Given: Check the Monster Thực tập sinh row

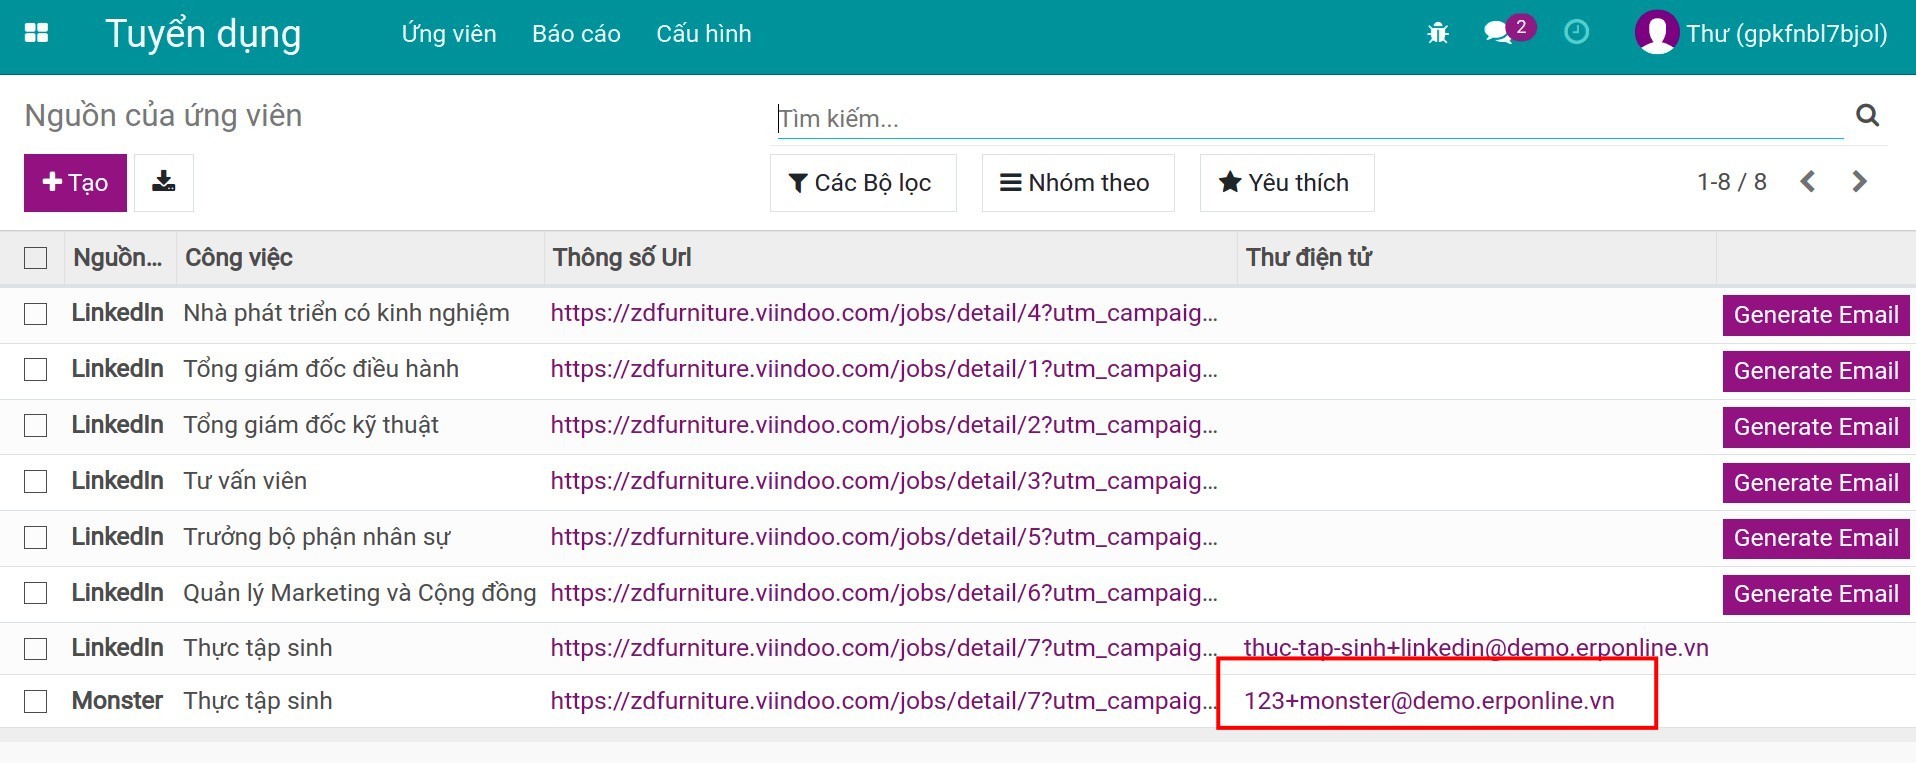Looking at the screenshot, I should [x=36, y=701].
